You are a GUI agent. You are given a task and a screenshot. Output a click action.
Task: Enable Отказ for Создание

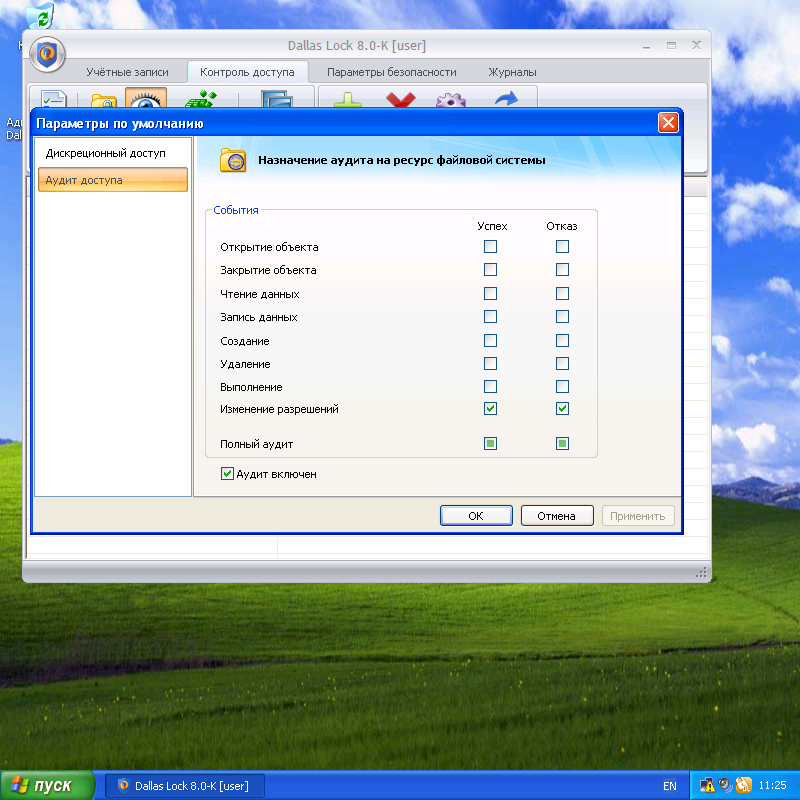point(562,340)
